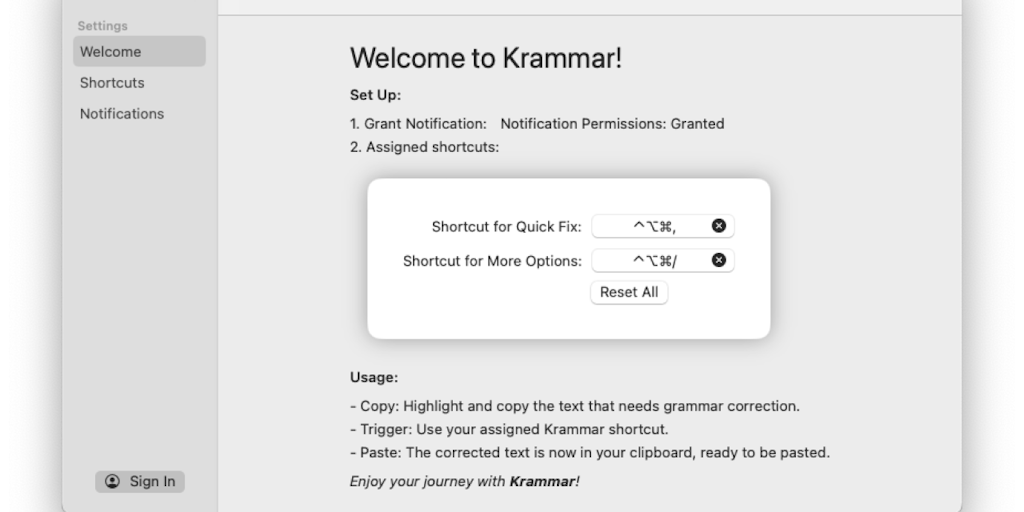
Task: Go to the Notifications section
Action: tap(122, 114)
